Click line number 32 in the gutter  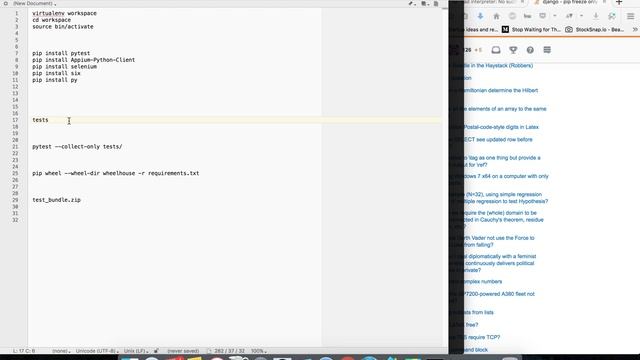15,220
